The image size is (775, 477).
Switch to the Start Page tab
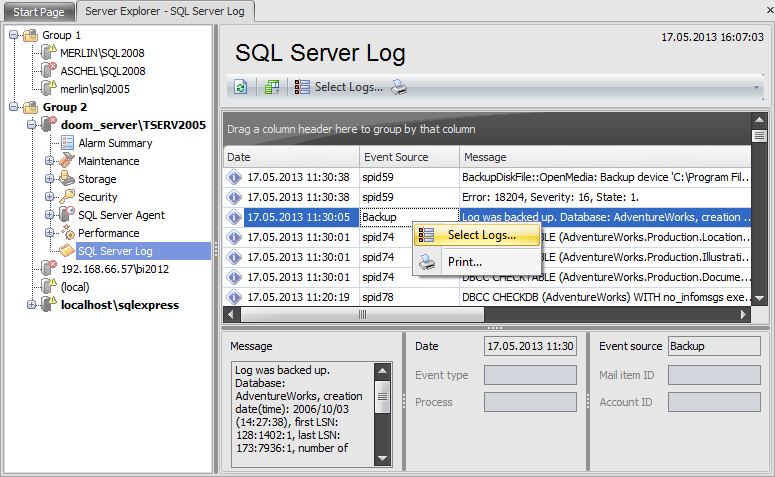(37, 11)
